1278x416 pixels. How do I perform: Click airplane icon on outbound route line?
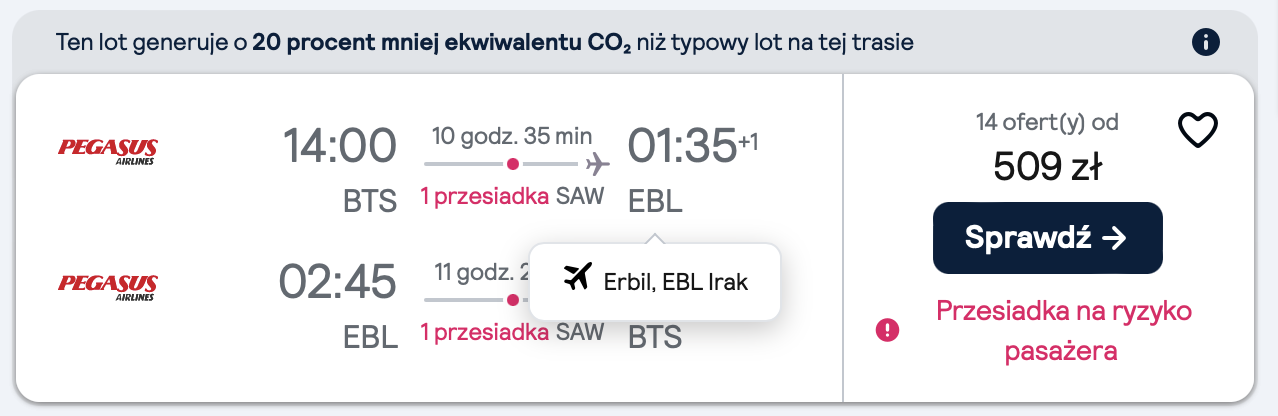598,163
